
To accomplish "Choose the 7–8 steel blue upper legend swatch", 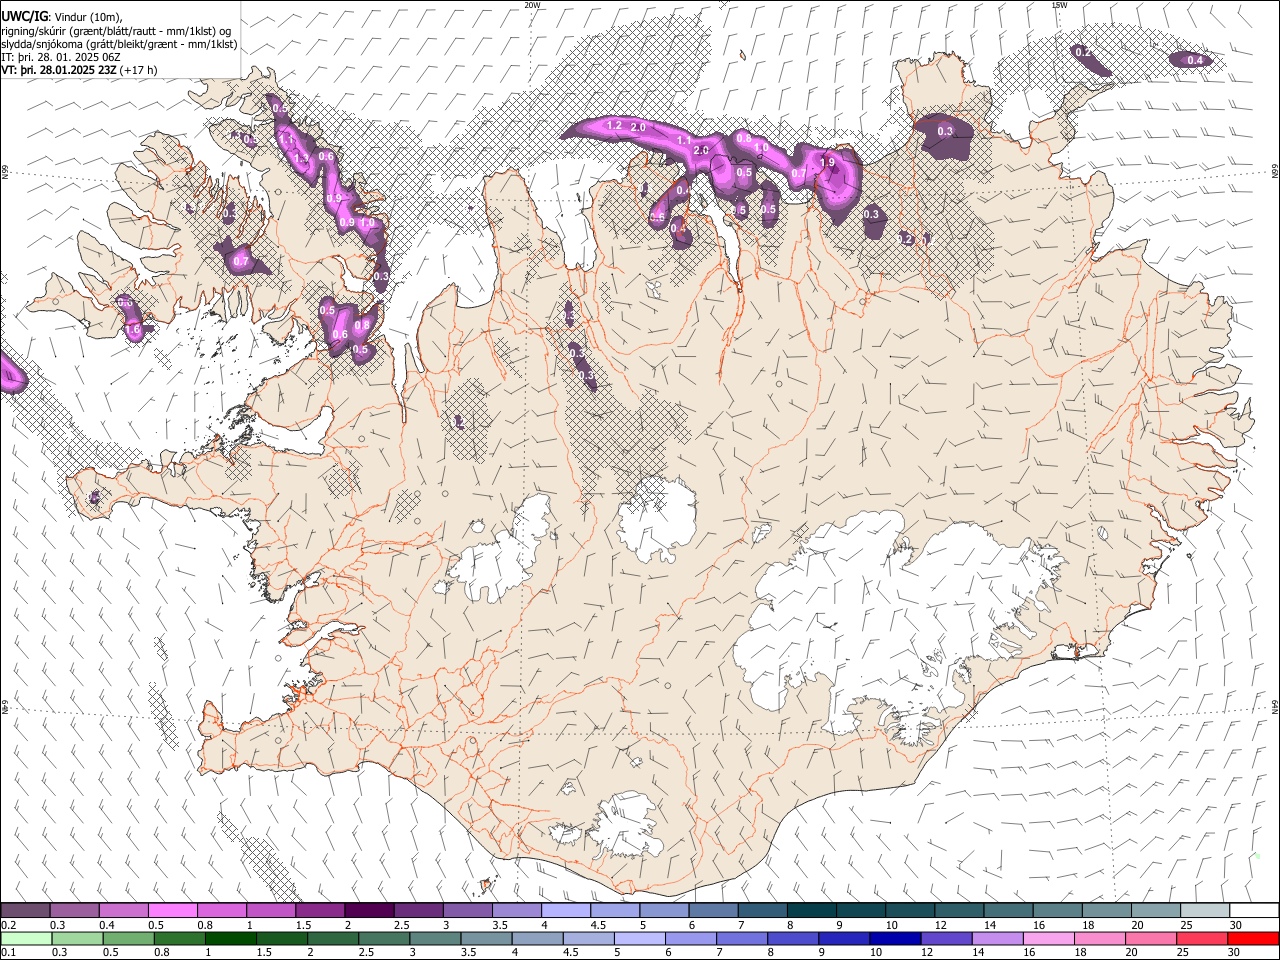I will click(x=762, y=910).
